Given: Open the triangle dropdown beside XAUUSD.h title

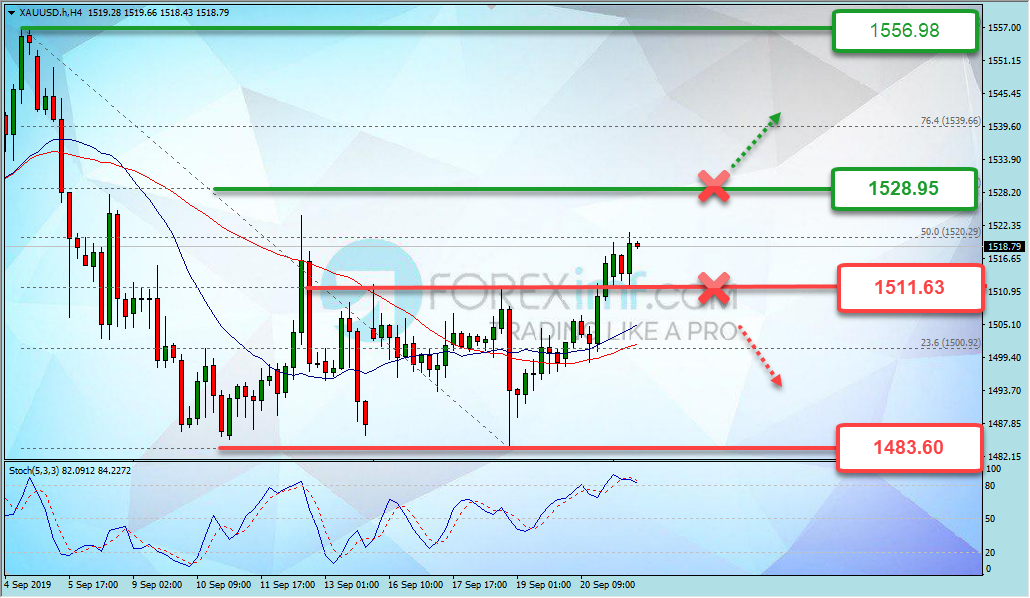Looking at the screenshot, I should click(11, 12).
